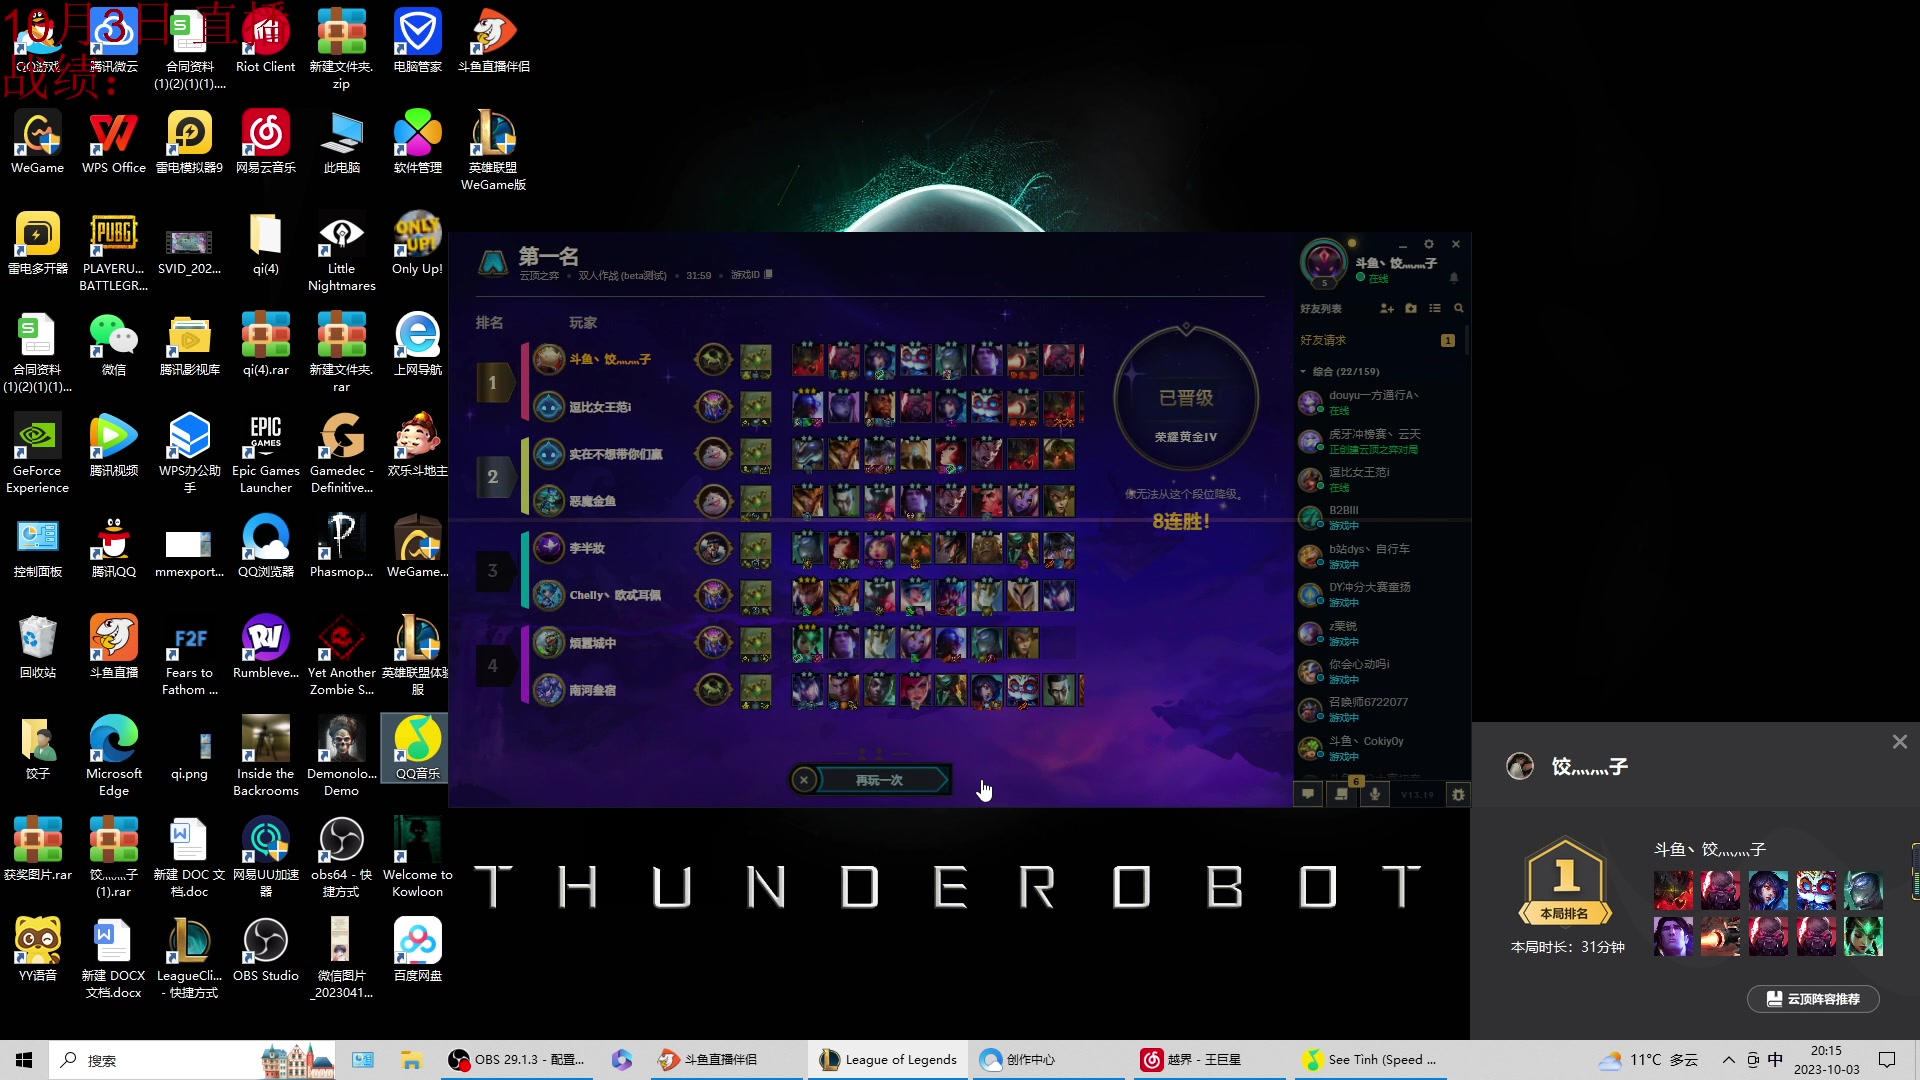Select friend 斗鱼、CokiyOy in friends list
This screenshot has height=1080, width=1920.
click(x=1379, y=748)
